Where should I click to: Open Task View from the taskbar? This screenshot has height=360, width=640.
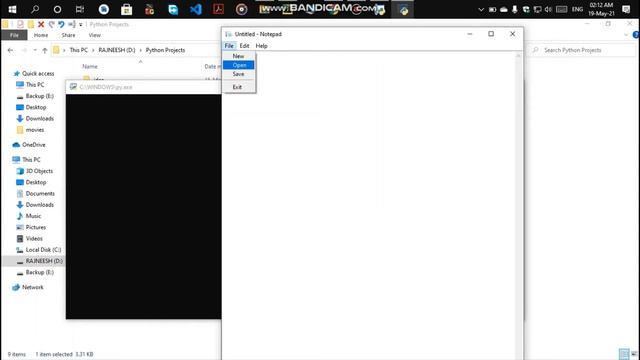pos(80,9)
